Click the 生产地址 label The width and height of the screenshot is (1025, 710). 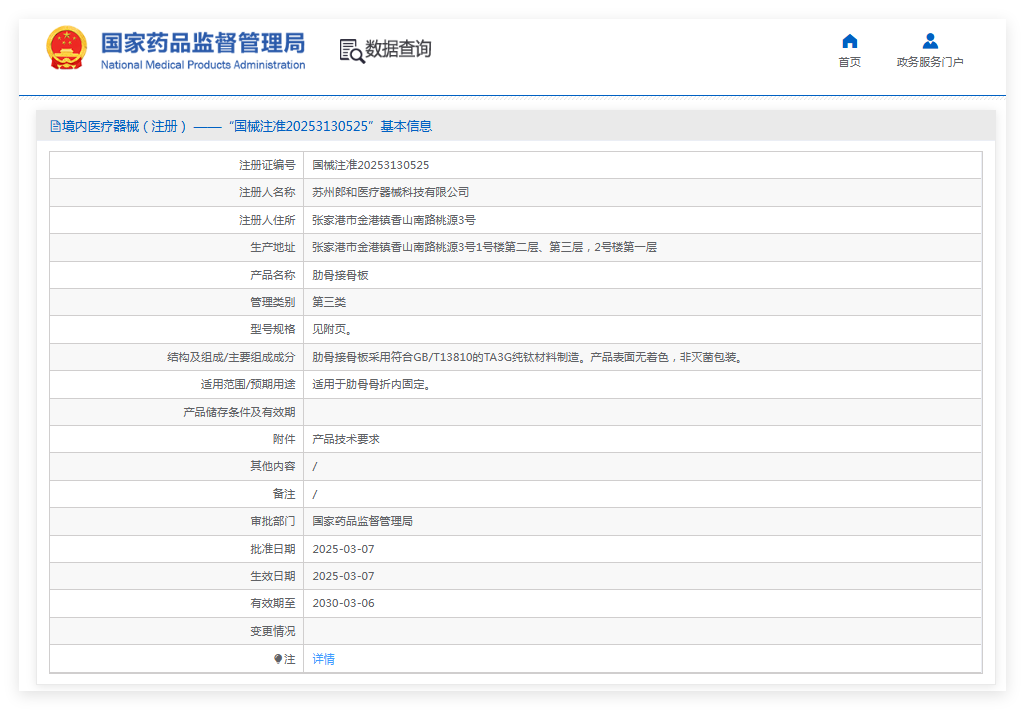273,247
